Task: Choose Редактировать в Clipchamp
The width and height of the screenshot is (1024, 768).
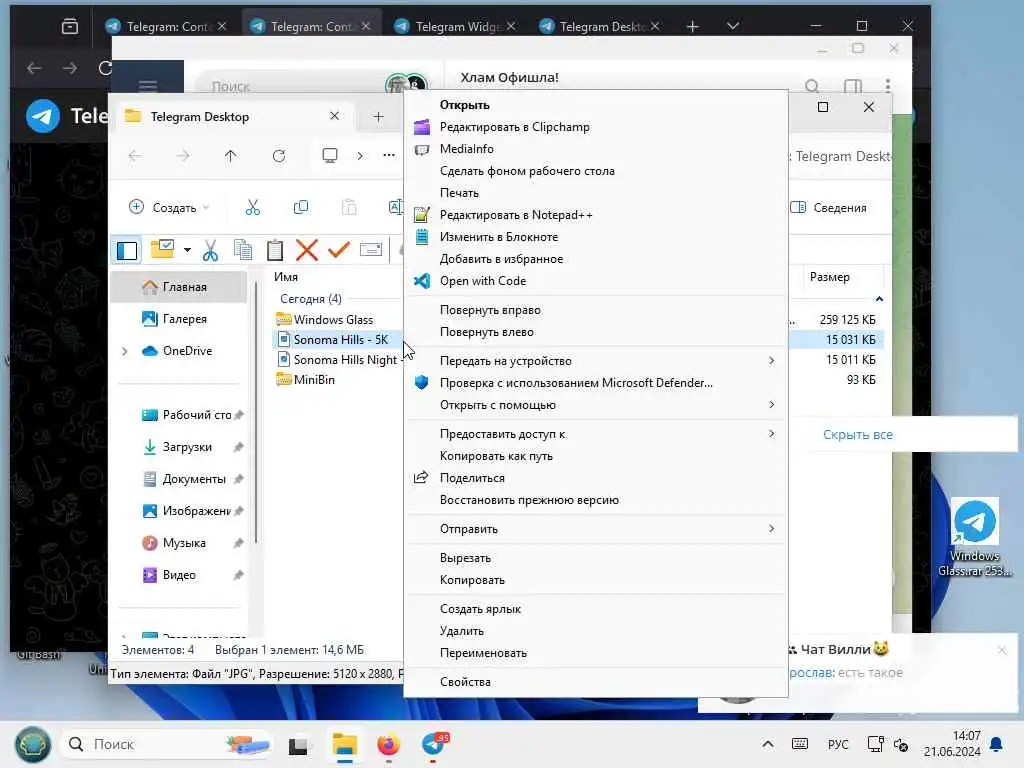Action: pyautogui.click(x=596, y=127)
